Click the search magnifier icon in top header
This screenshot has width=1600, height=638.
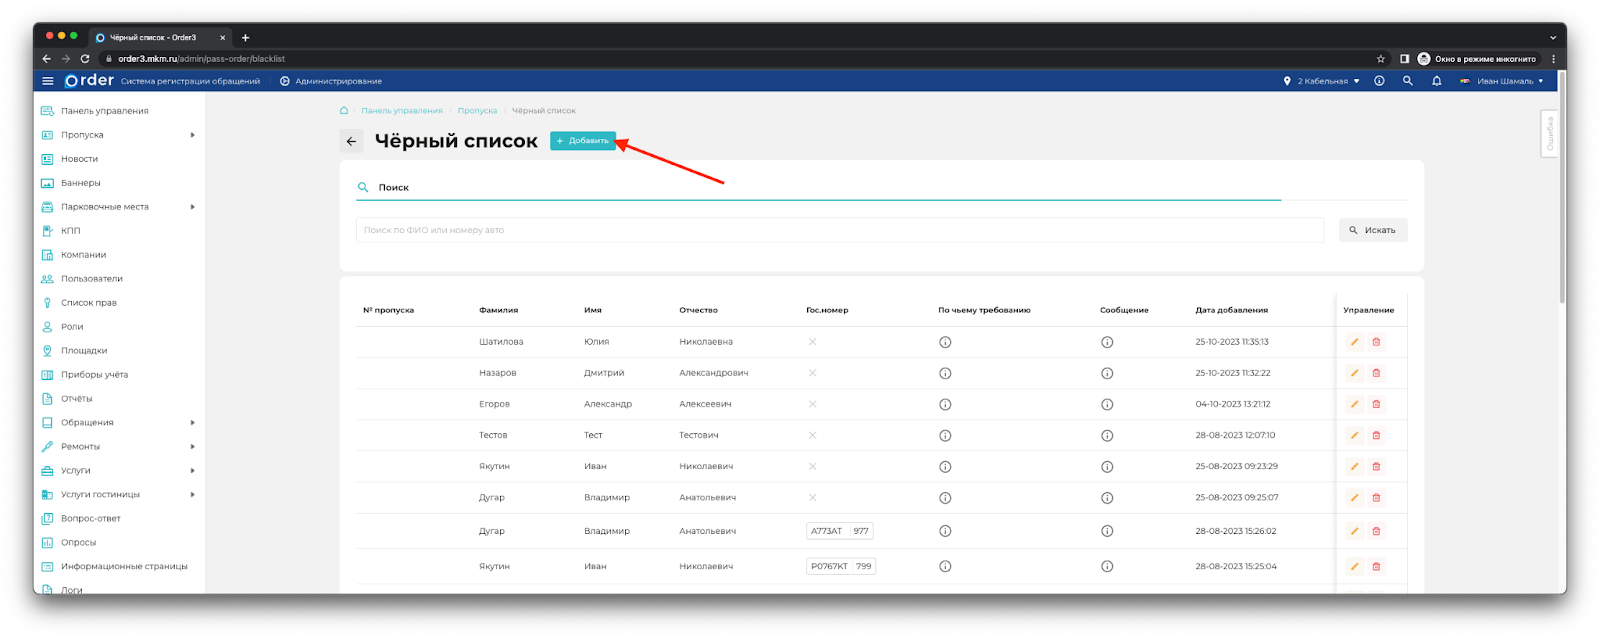click(1407, 81)
